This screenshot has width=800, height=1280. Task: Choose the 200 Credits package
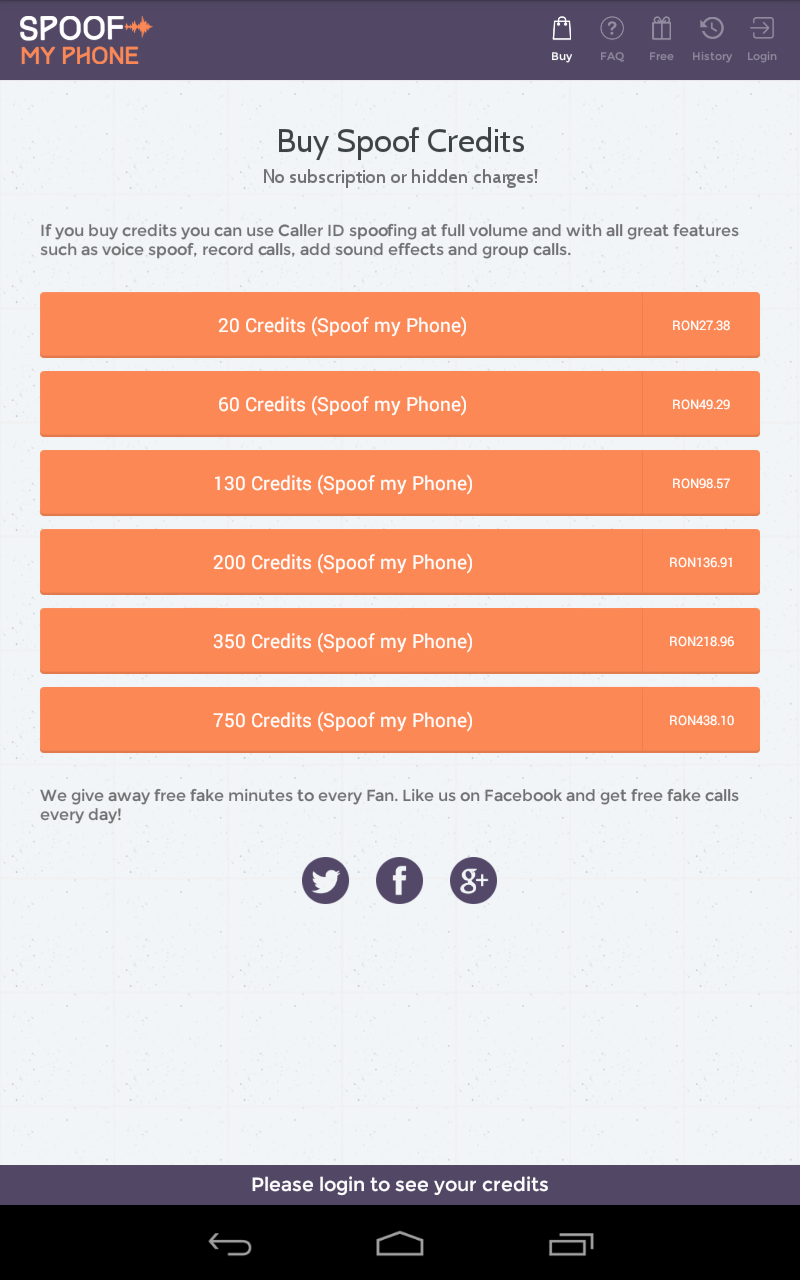(x=342, y=562)
